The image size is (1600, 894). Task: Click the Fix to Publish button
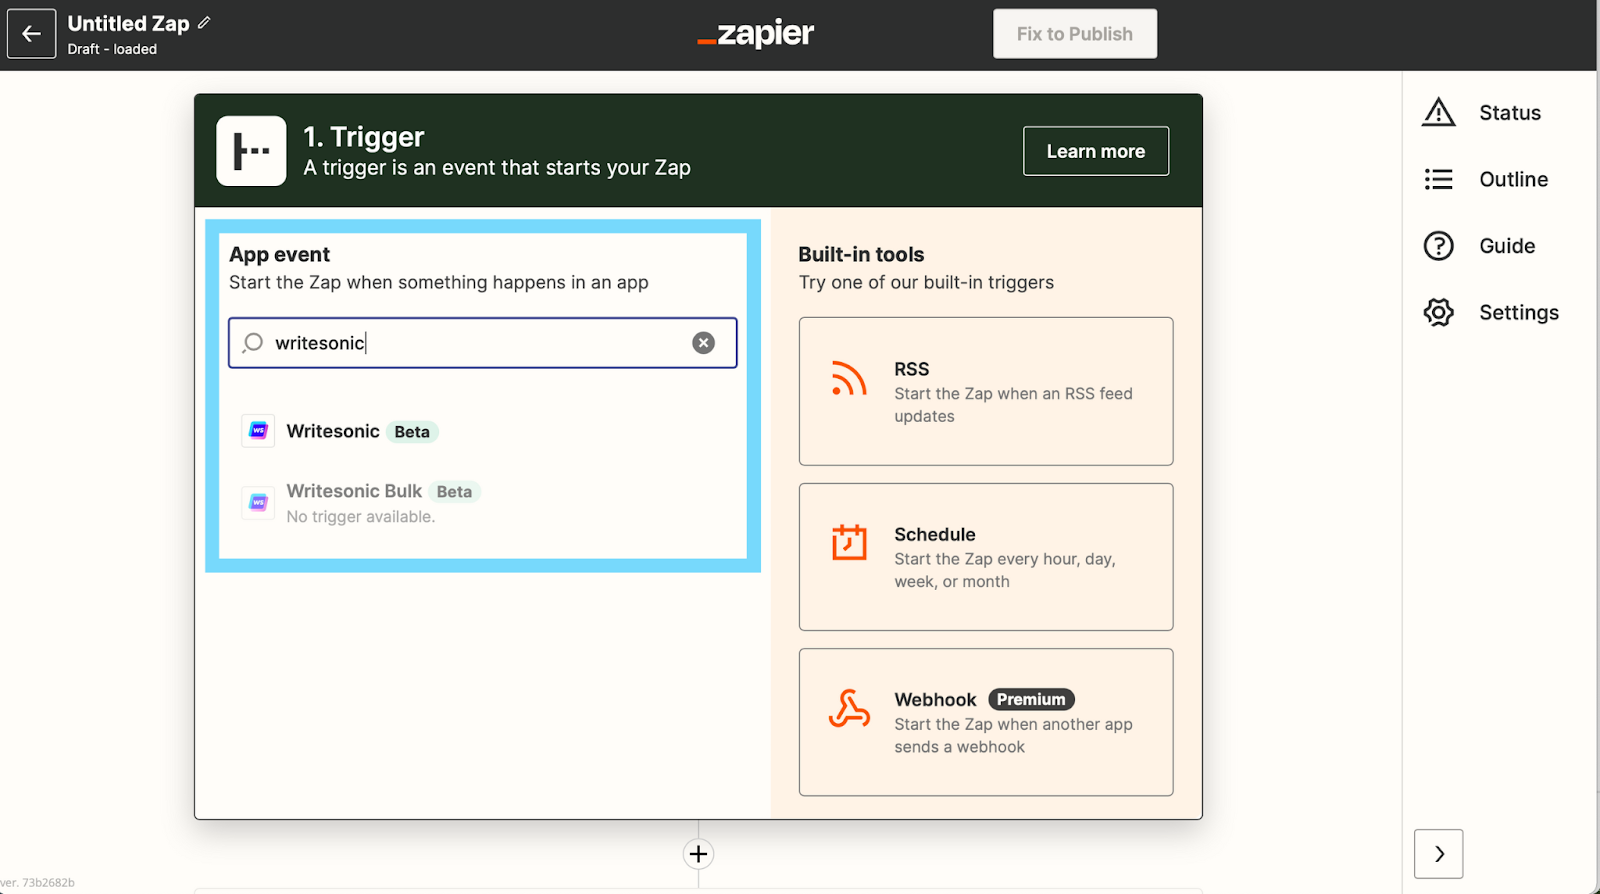tap(1075, 34)
